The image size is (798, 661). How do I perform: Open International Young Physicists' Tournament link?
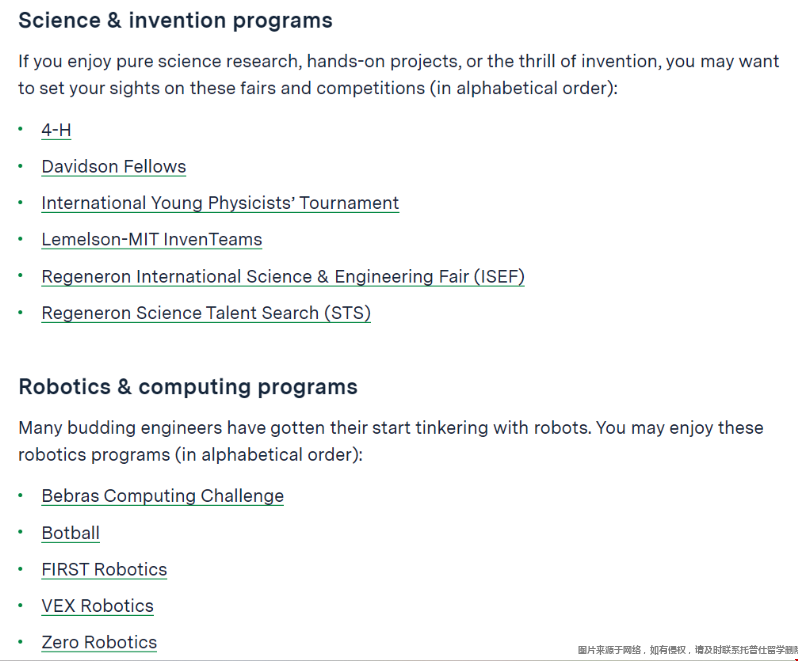pos(220,203)
